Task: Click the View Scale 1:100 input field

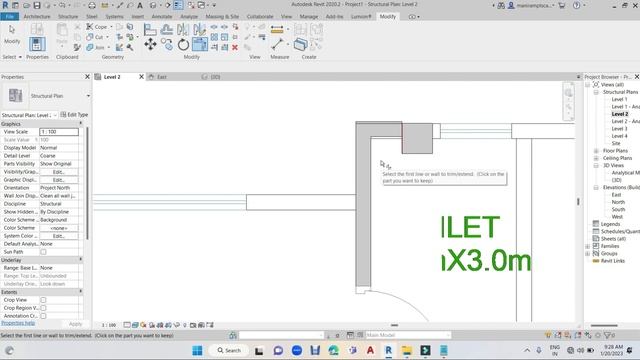Action: (59, 132)
